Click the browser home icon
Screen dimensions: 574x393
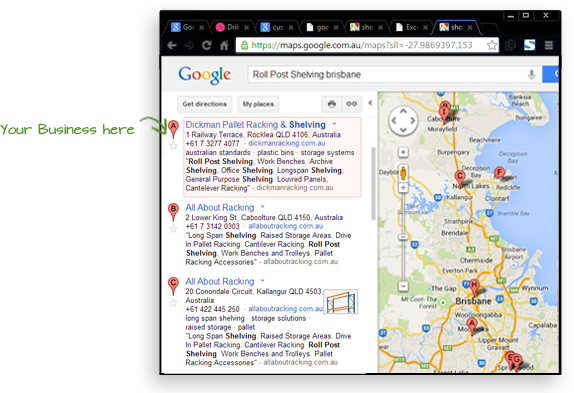click(x=224, y=45)
